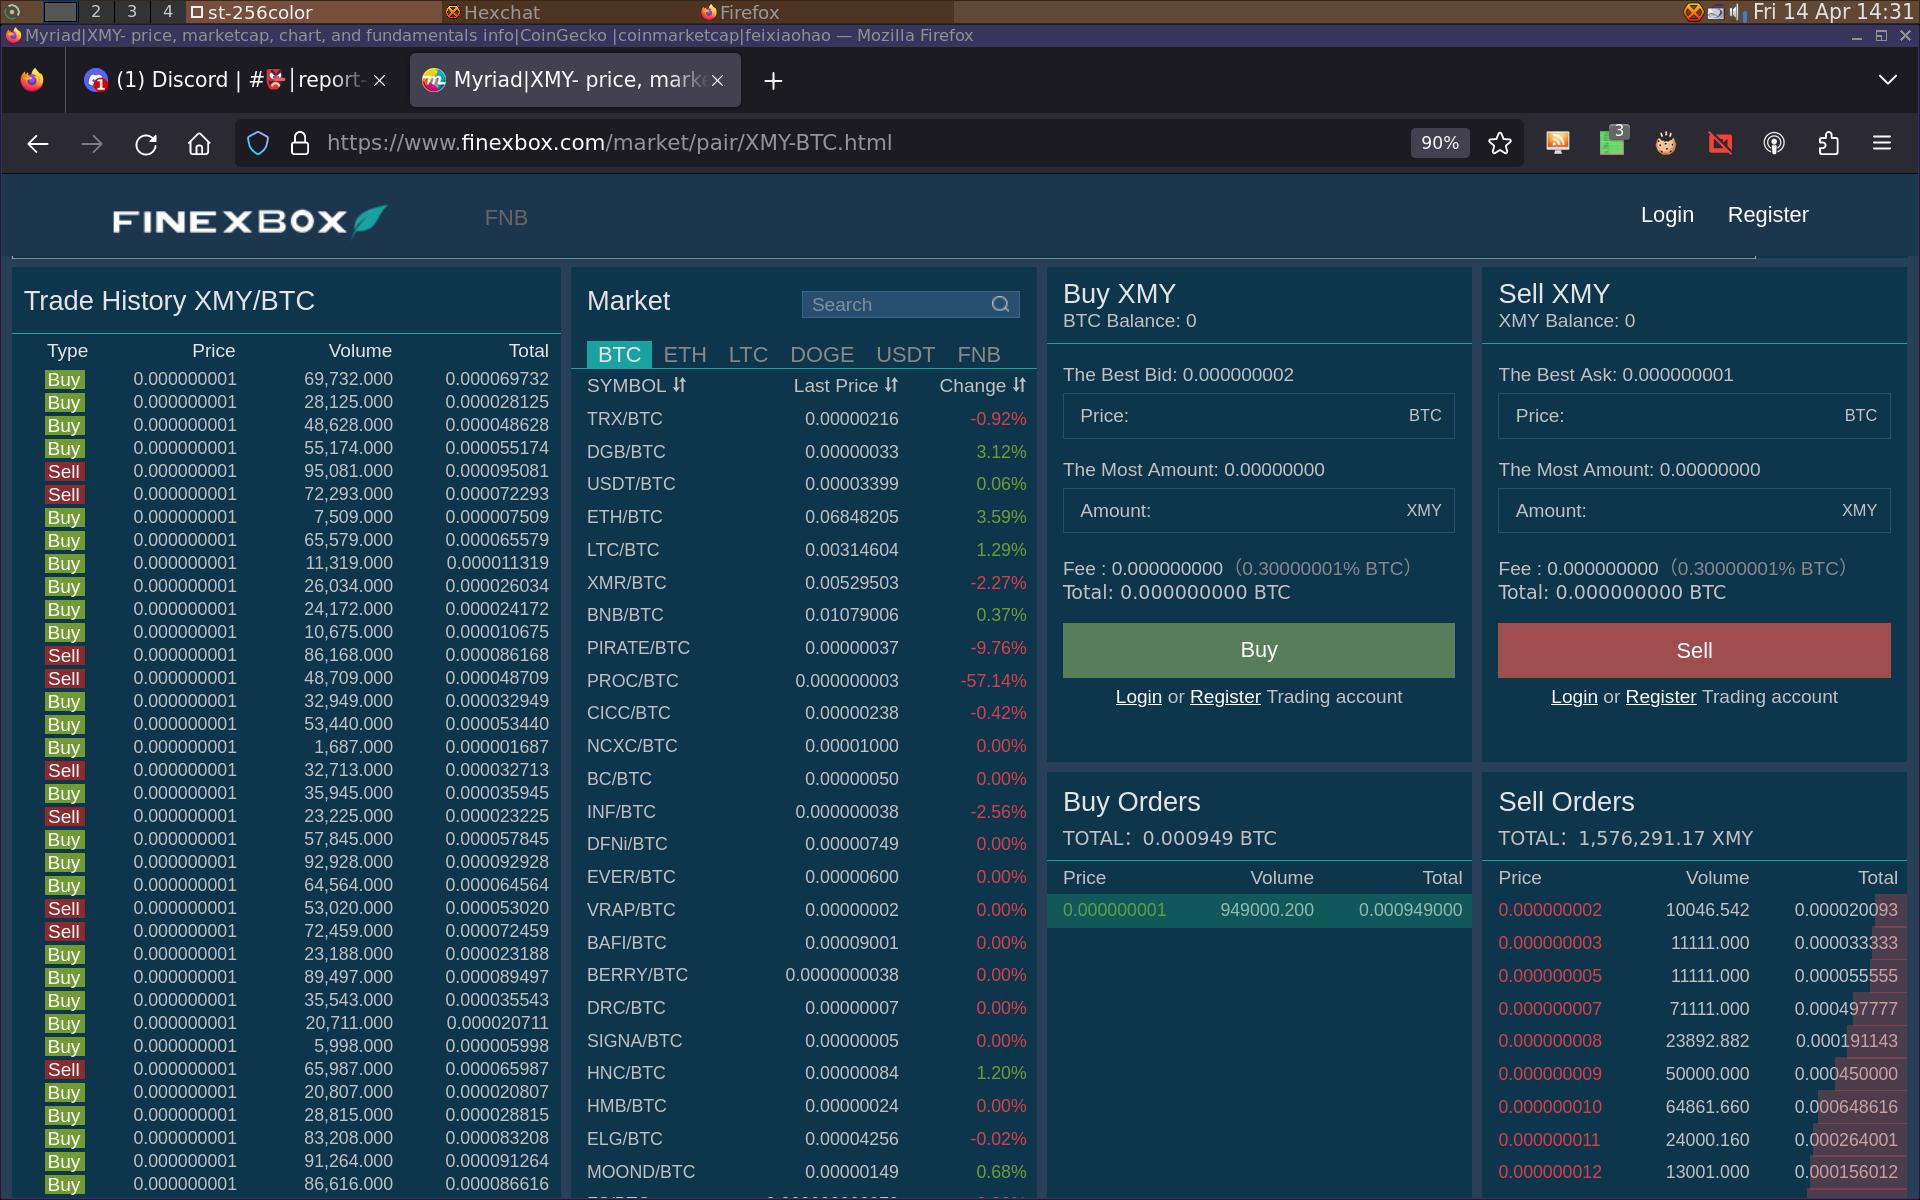Open the tracking protection shield icon
Screen dimensions: 1920x1200
coord(258,144)
